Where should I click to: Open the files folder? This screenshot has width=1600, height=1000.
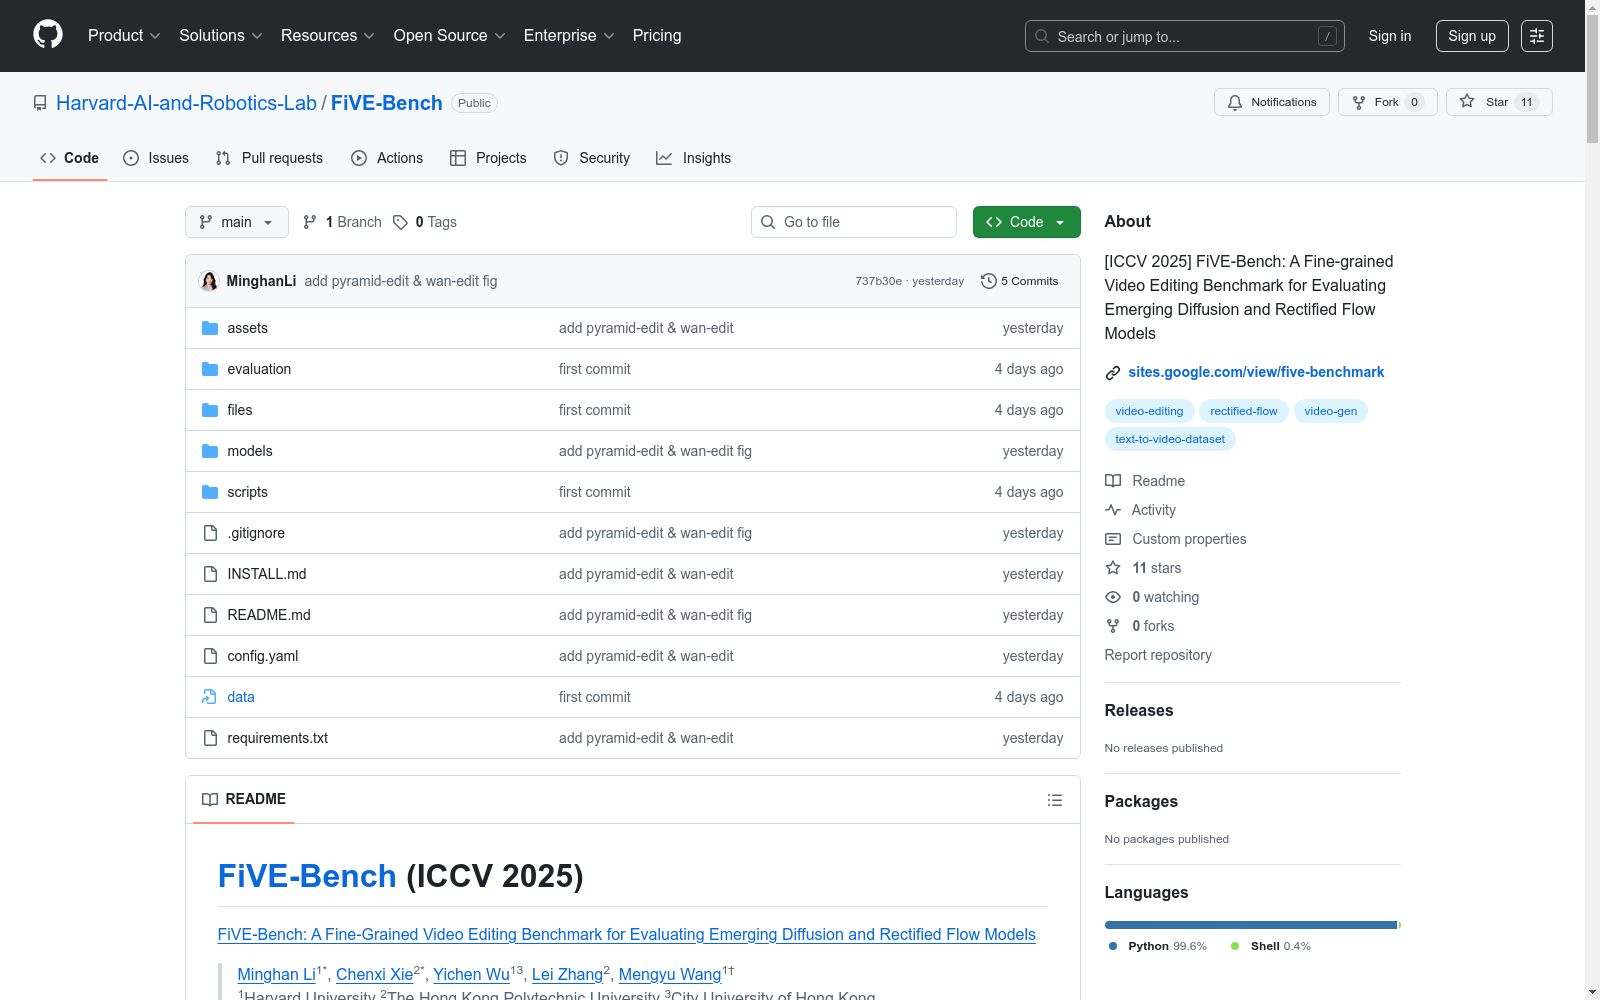240,410
